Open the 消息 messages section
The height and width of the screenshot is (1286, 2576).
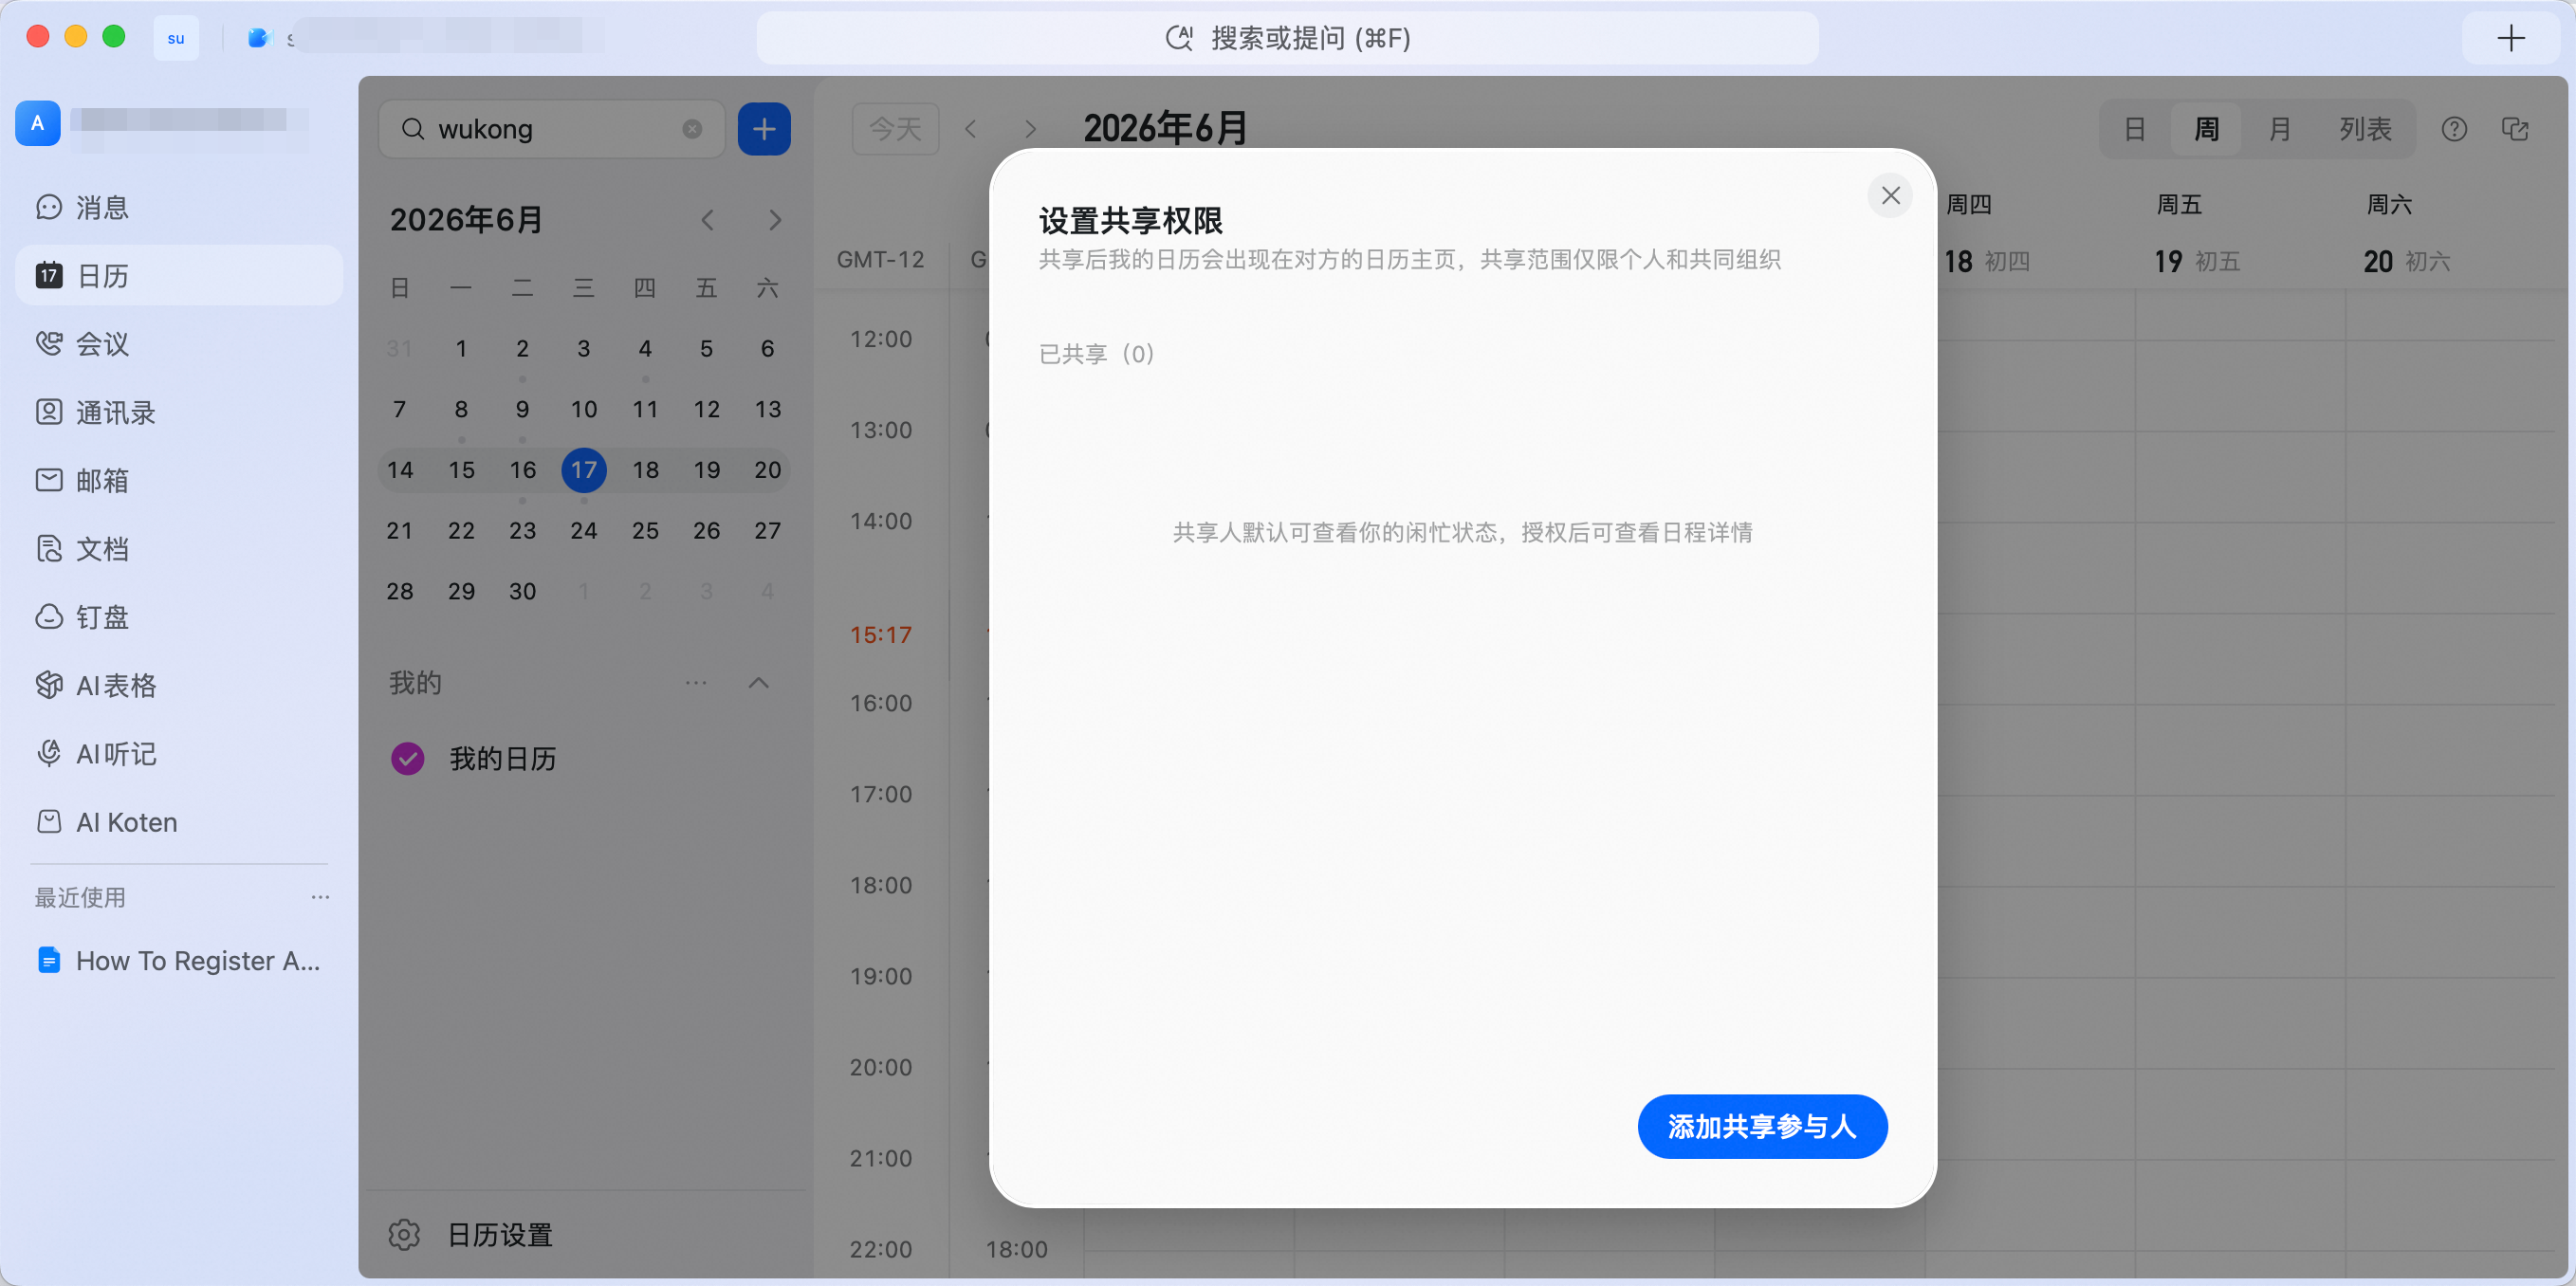coord(179,207)
